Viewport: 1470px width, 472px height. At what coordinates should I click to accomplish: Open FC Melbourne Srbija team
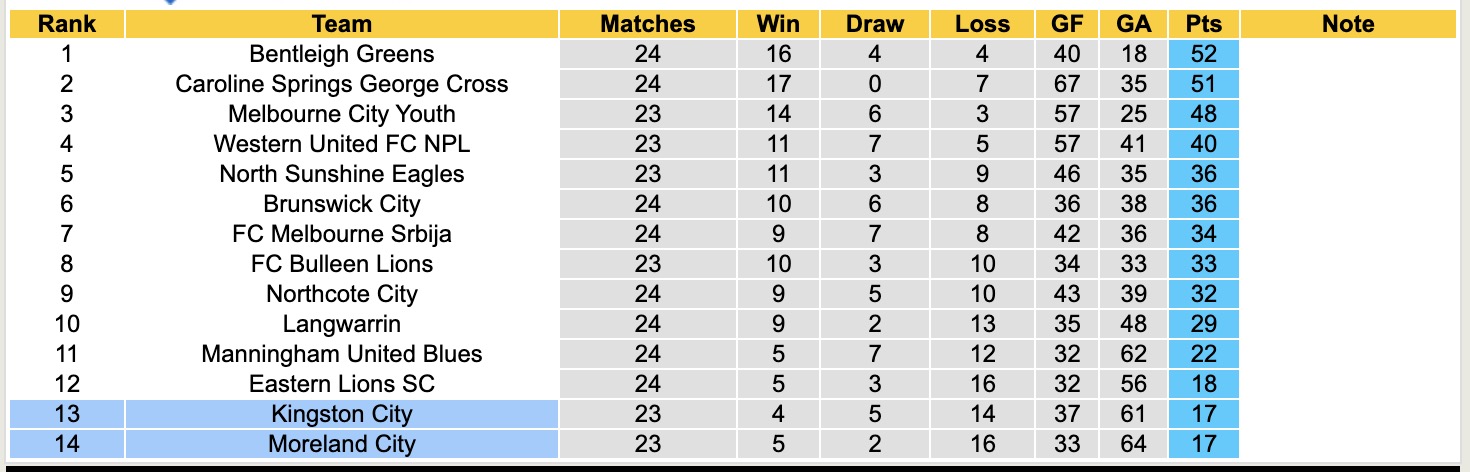tap(341, 234)
